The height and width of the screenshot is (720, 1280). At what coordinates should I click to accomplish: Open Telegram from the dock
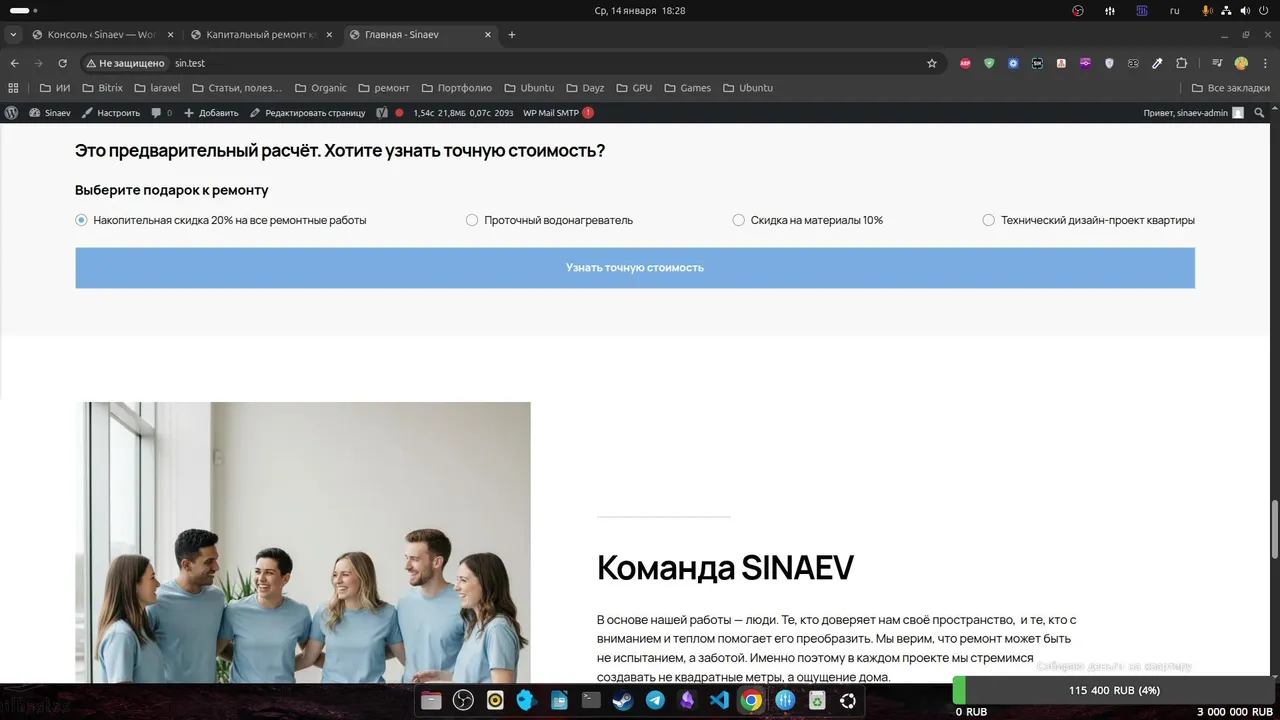(655, 701)
